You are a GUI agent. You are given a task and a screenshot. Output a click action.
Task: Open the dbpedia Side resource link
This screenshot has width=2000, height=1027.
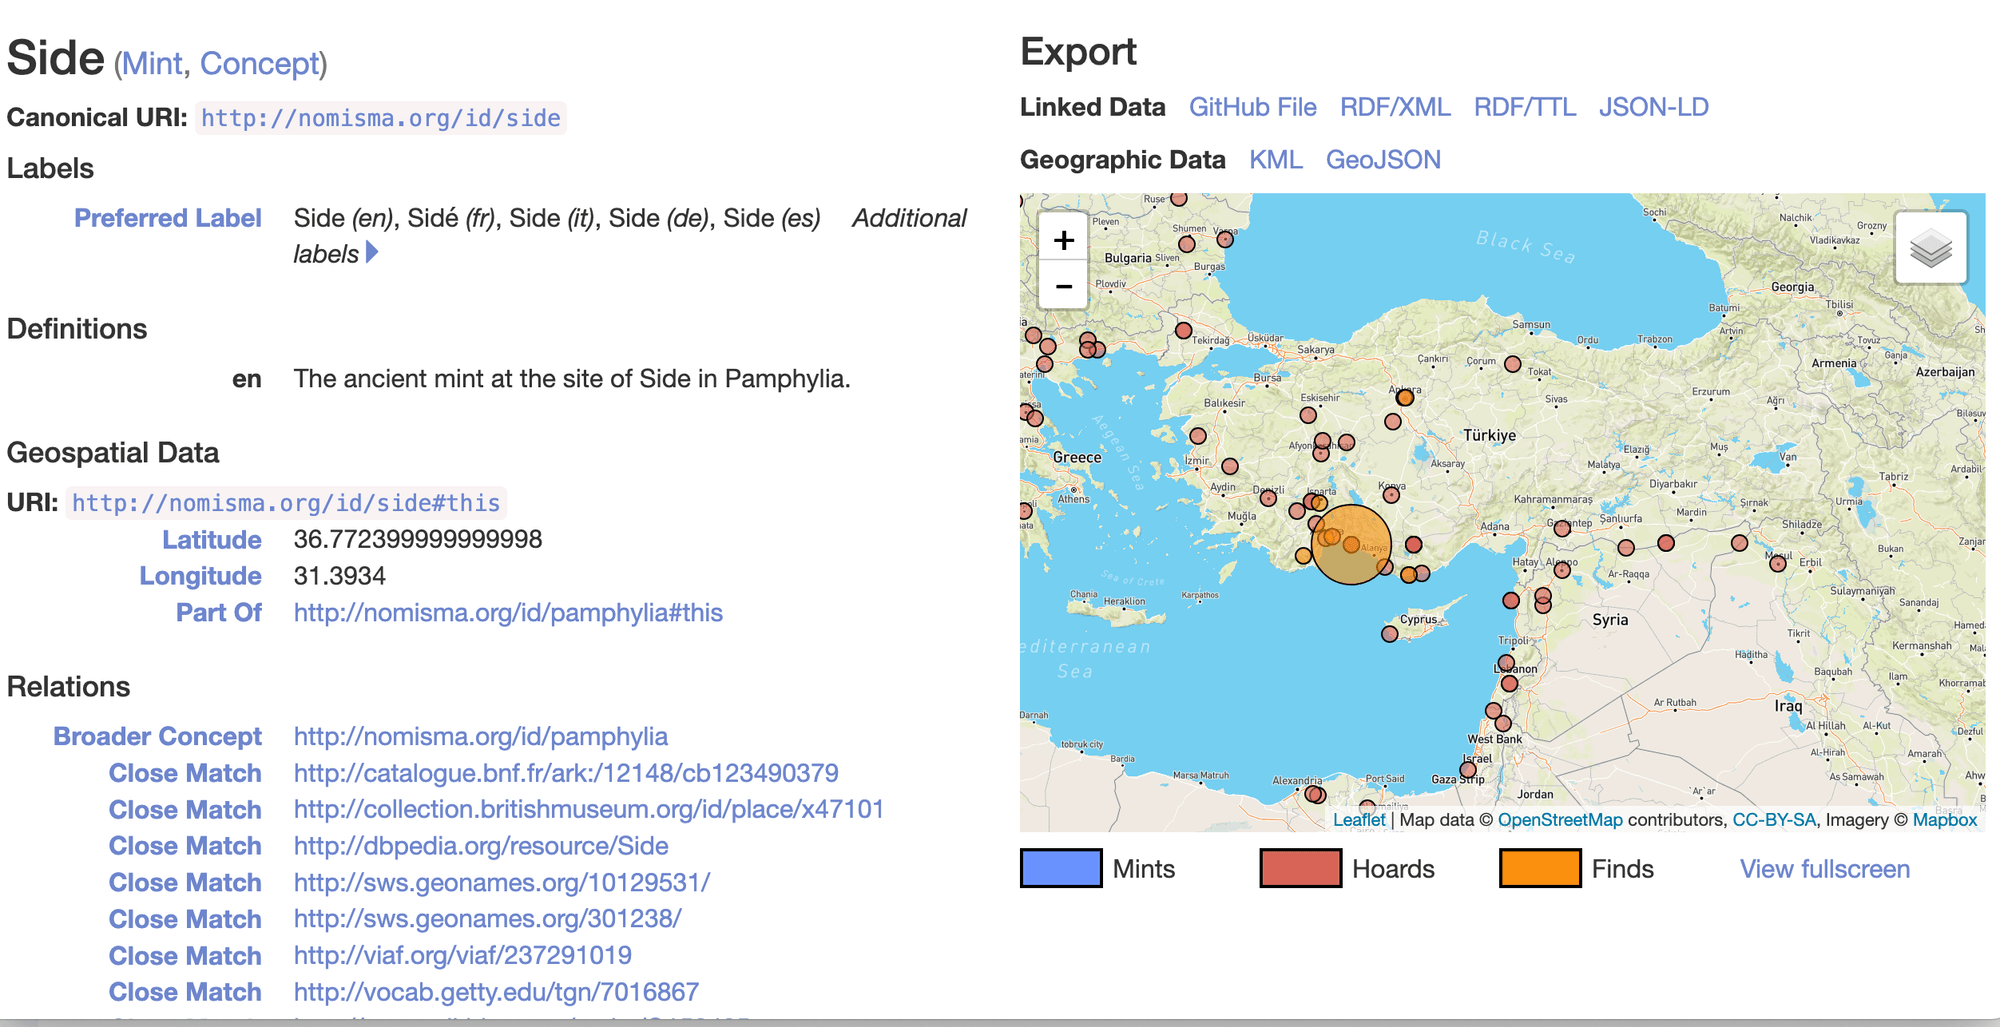[x=481, y=846]
